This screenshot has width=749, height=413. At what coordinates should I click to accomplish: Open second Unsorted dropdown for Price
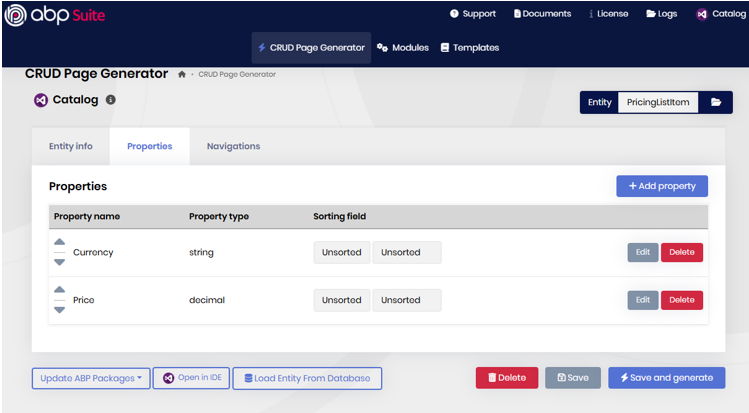[406, 300]
